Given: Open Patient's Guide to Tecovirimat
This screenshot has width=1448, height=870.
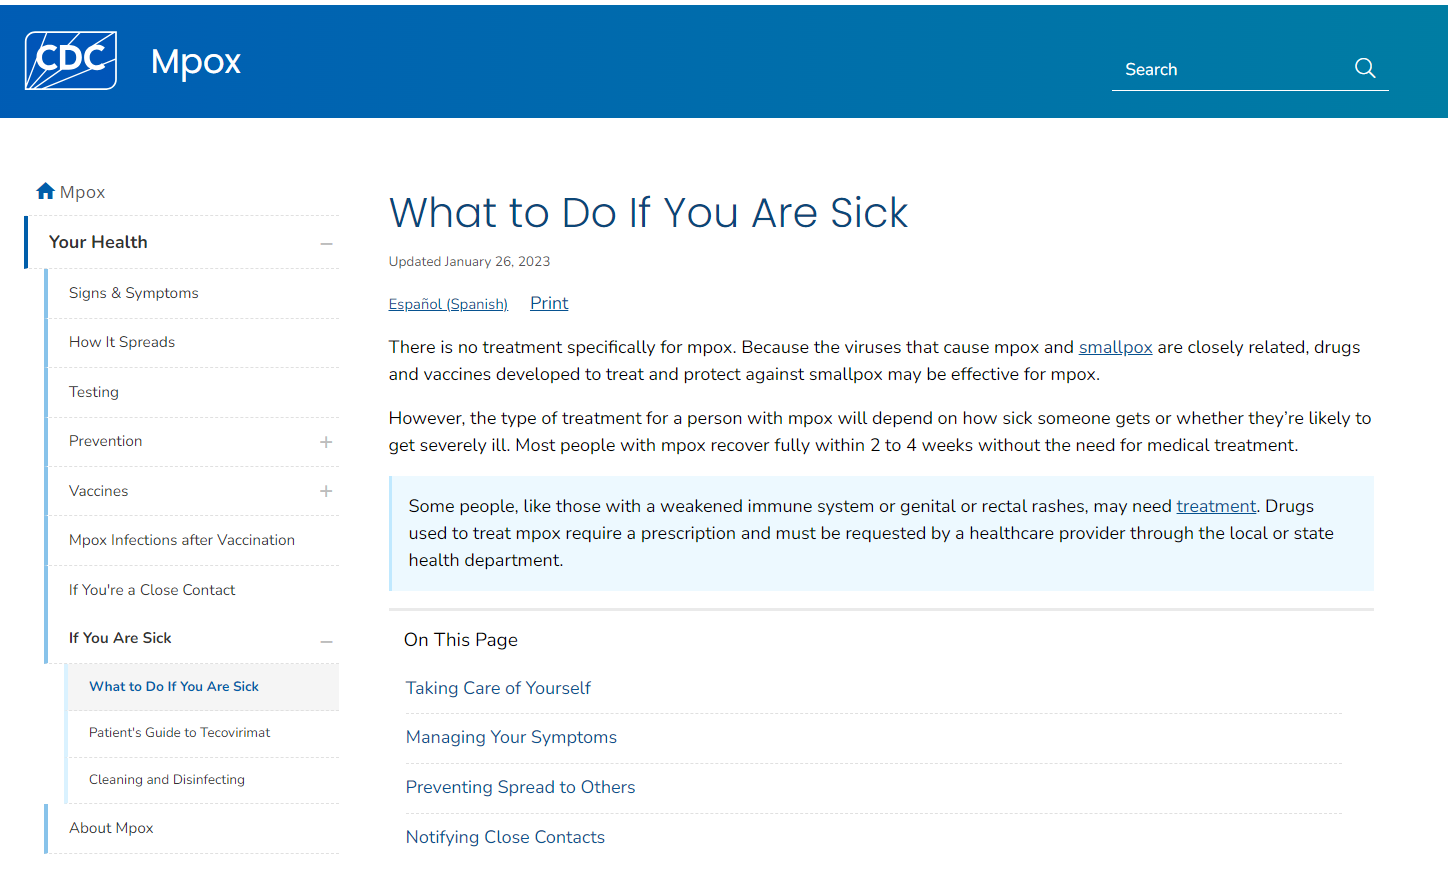Looking at the screenshot, I should coord(180,733).
